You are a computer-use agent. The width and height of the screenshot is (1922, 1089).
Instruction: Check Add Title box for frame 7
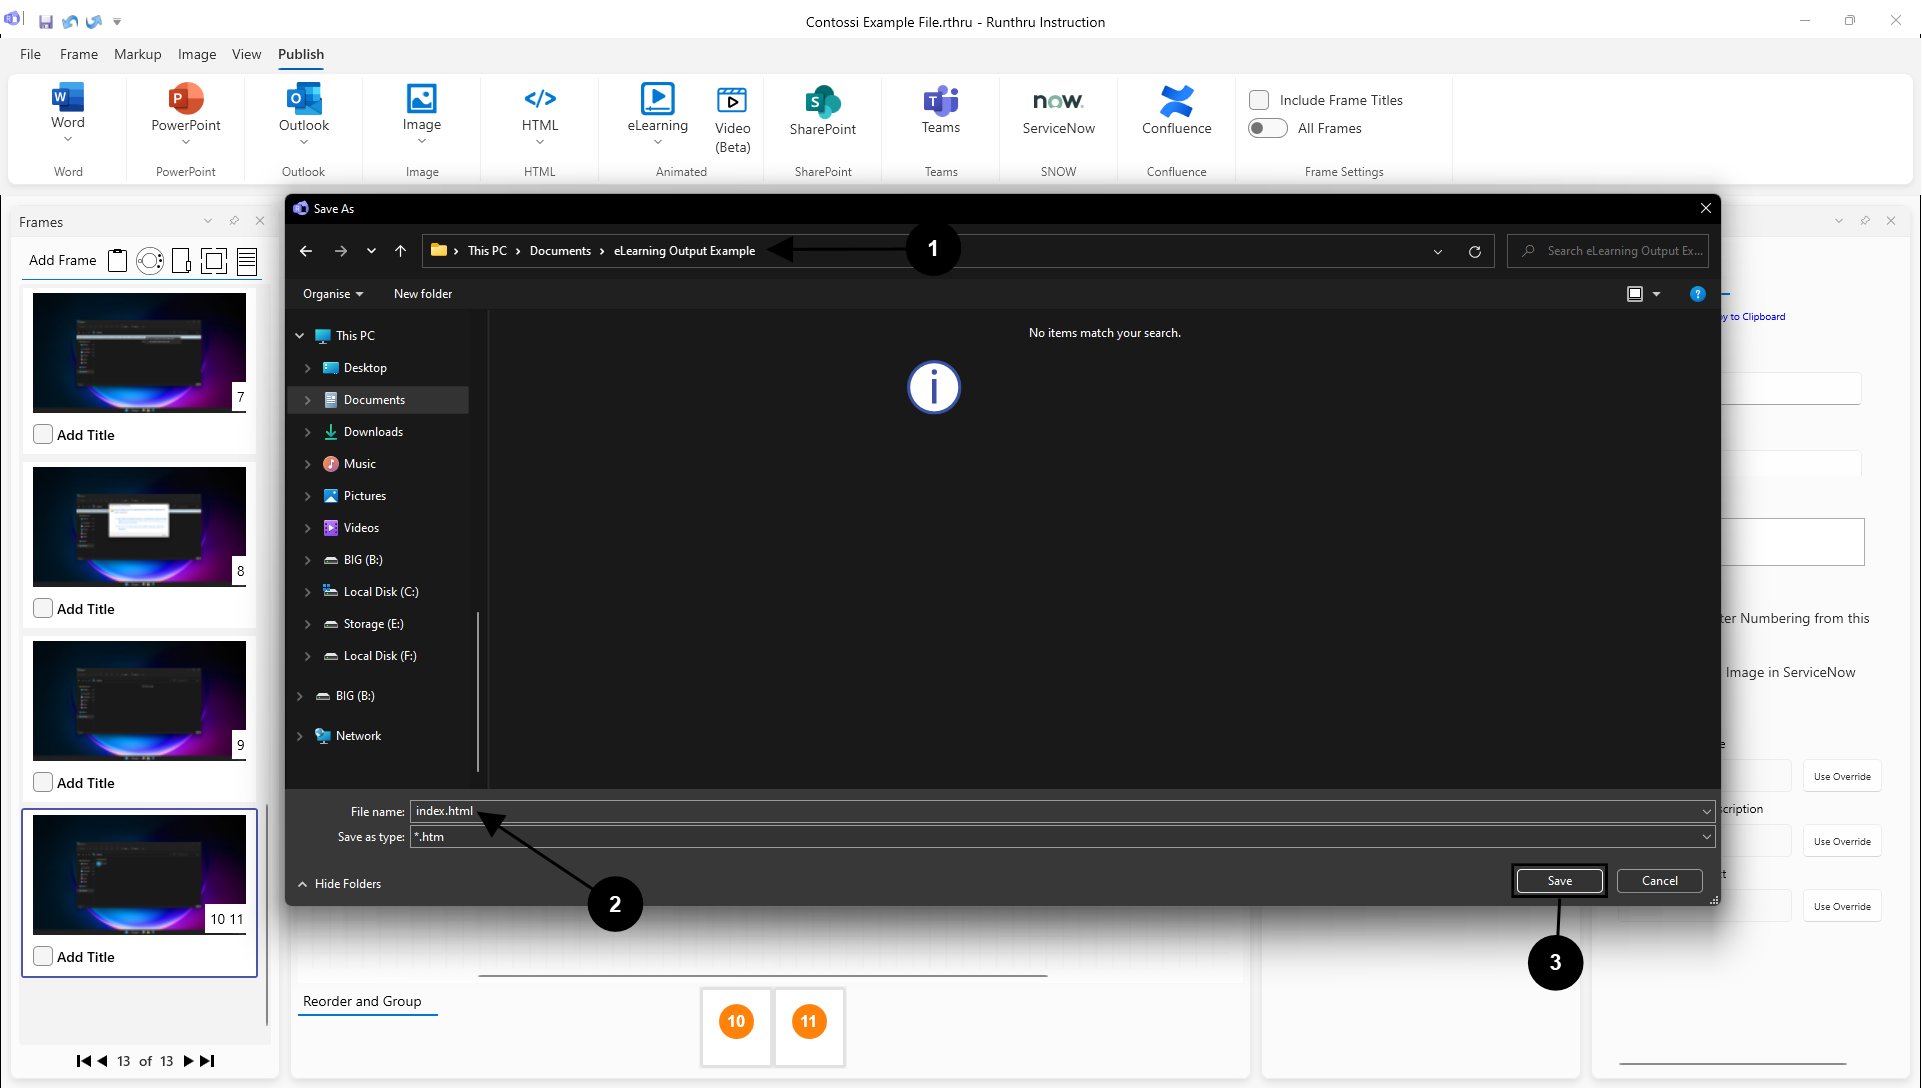[x=43, y=435]
